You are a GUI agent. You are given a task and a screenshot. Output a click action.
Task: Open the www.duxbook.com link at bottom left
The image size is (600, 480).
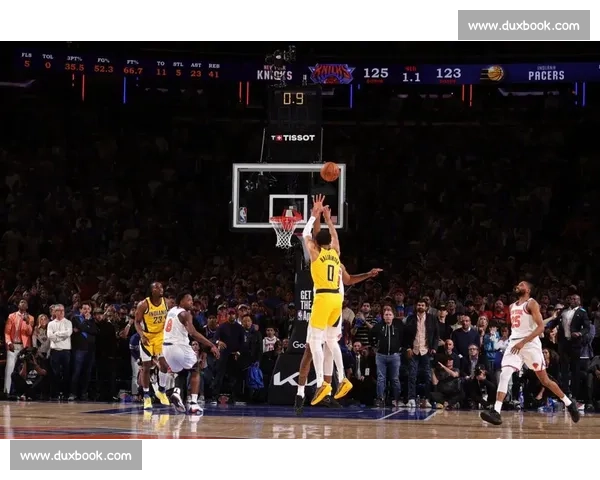pos(76,455)
